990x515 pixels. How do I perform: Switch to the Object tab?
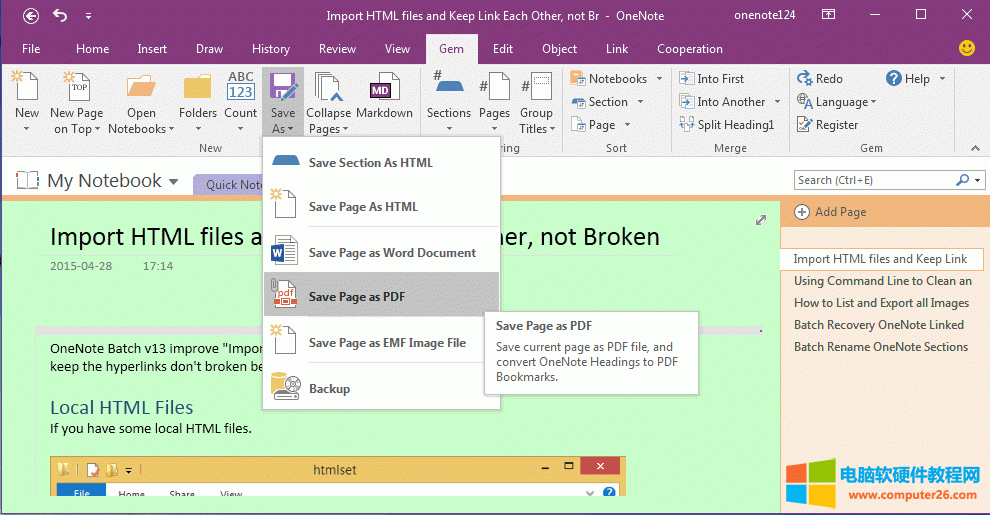click(x=559, y=49)
